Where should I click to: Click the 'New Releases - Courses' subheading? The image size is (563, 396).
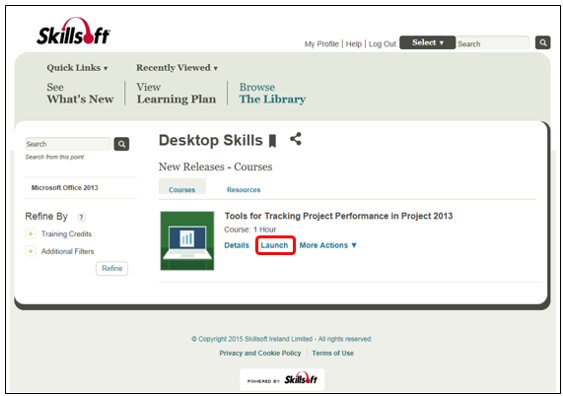pos(215,167)
